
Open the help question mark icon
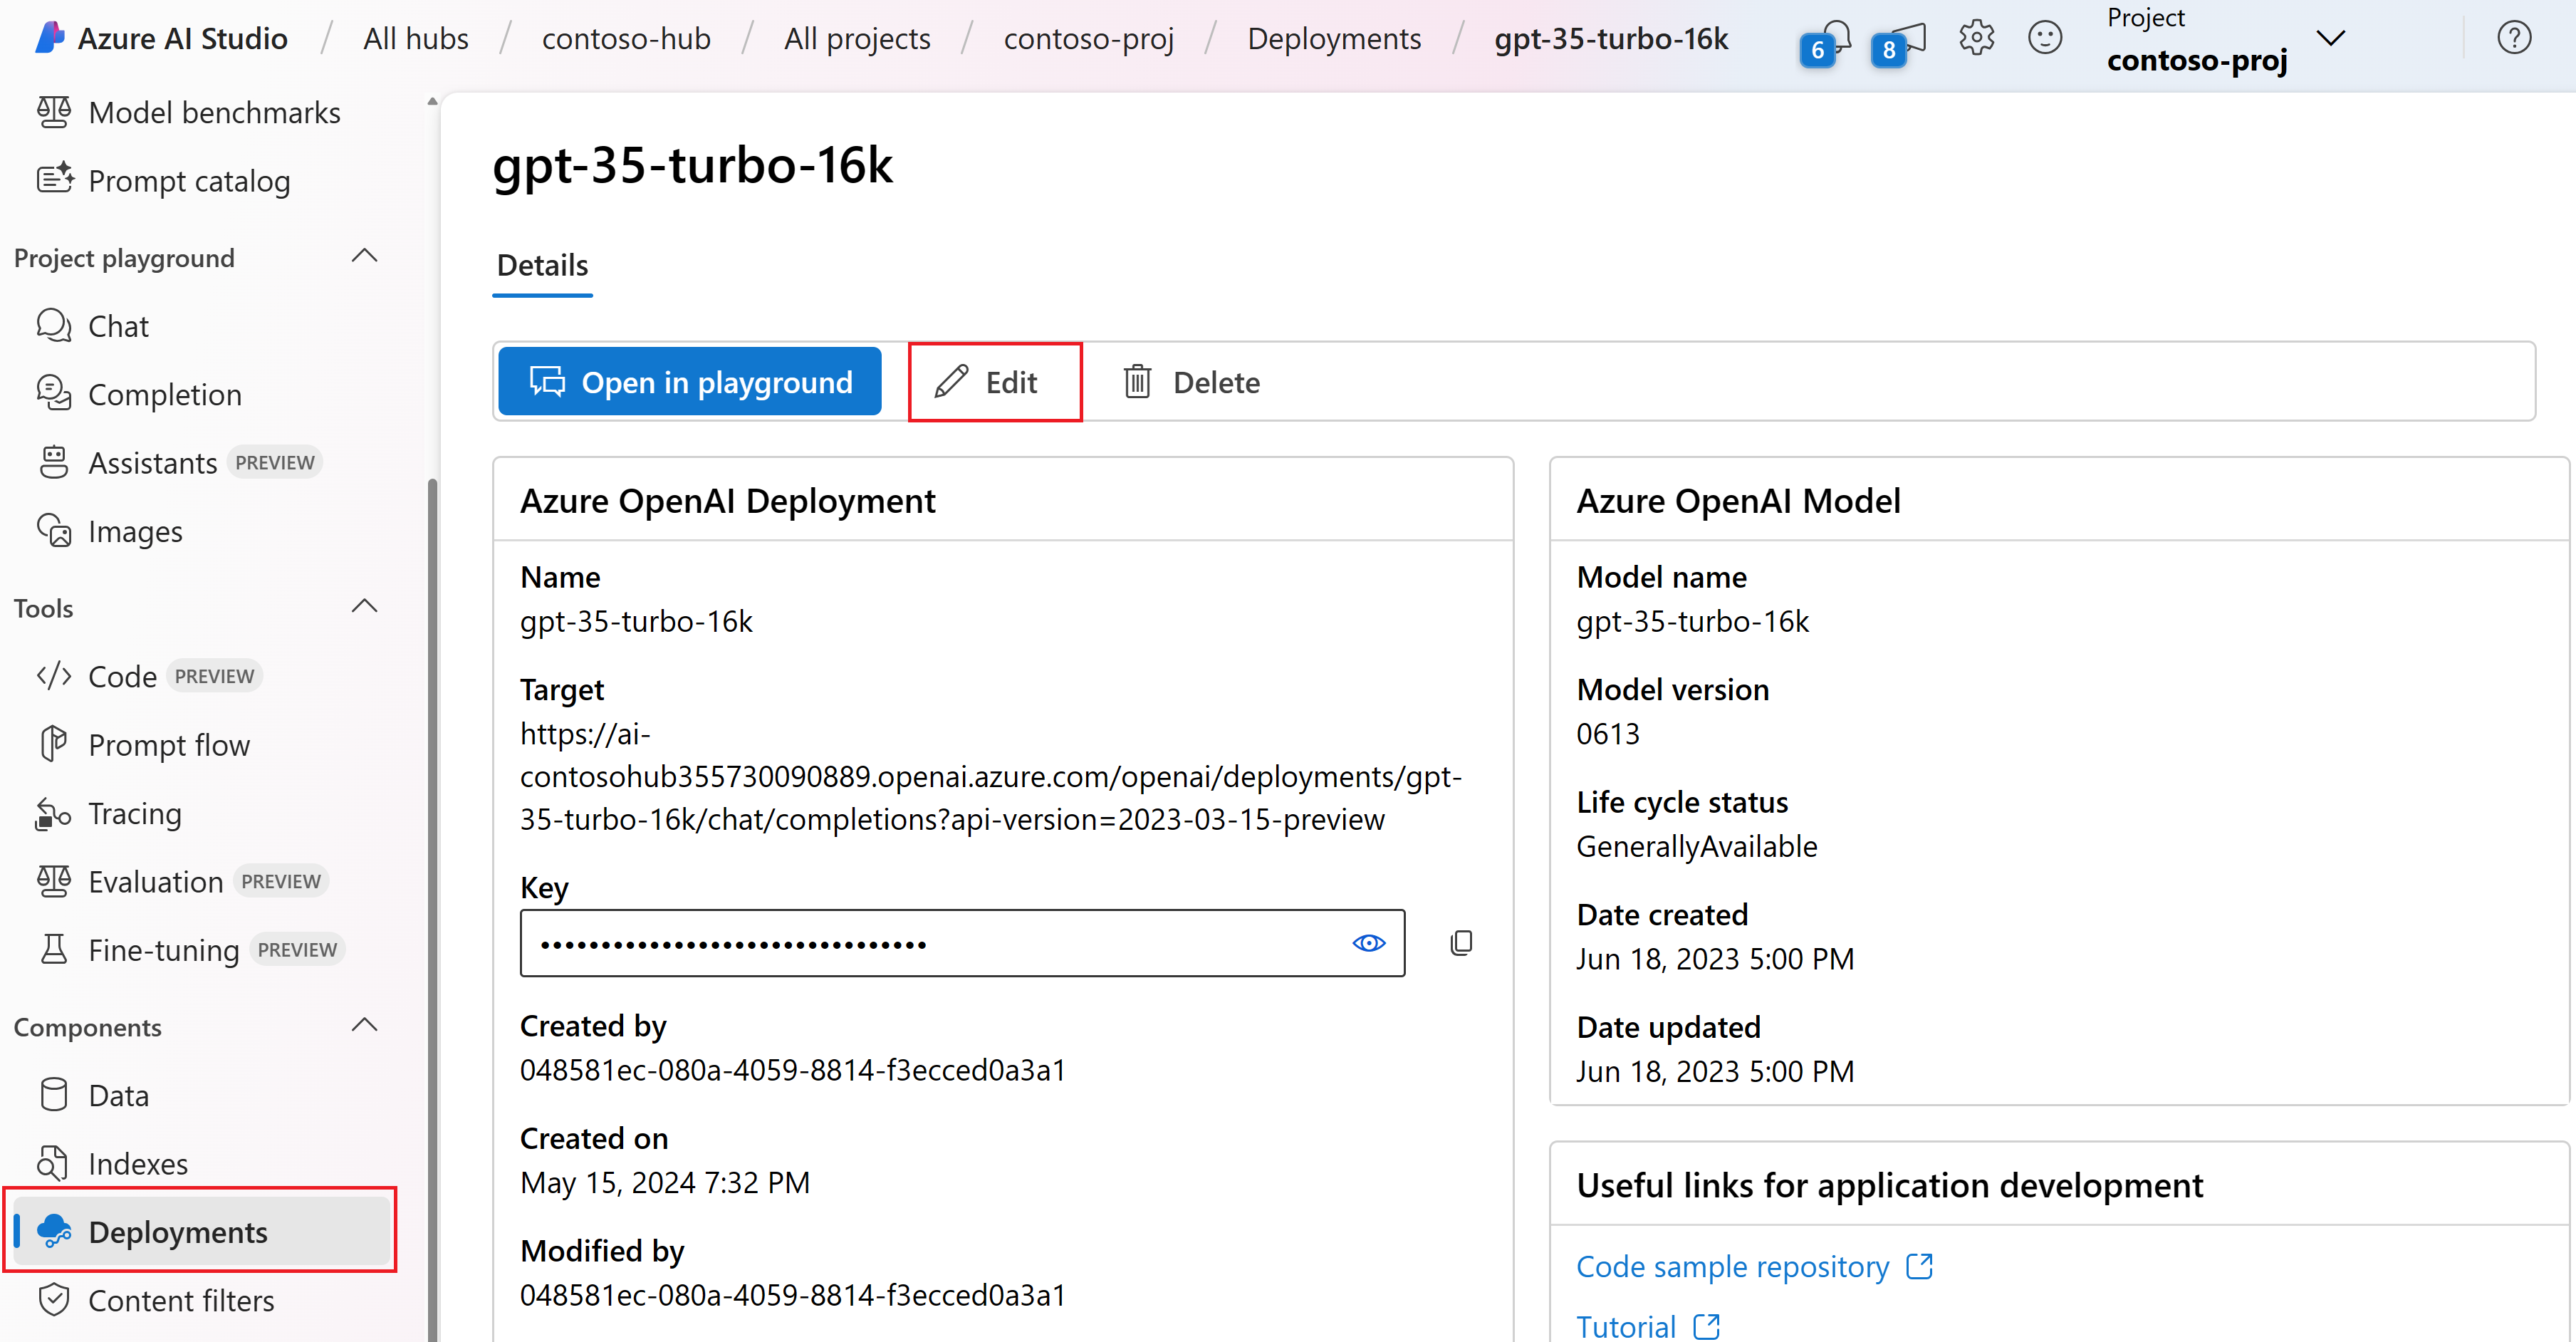point(2514,38)
